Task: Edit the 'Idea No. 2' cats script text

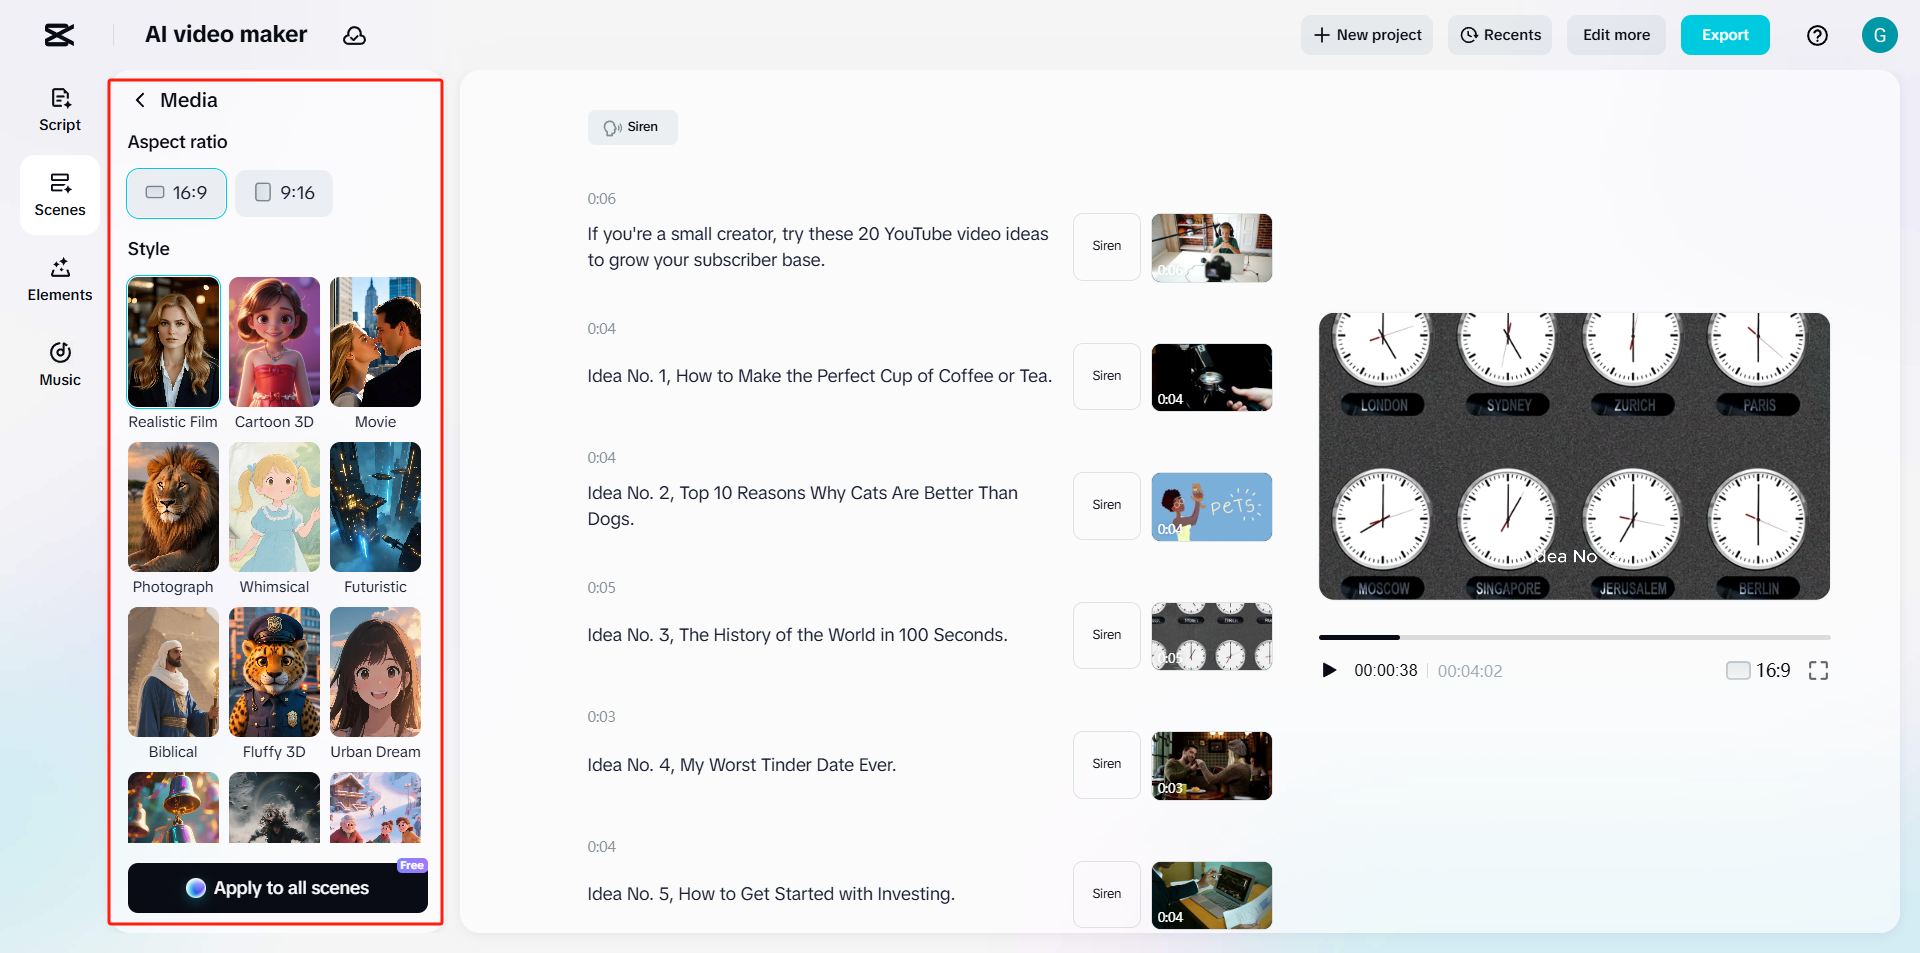Action: pos(802,506)
